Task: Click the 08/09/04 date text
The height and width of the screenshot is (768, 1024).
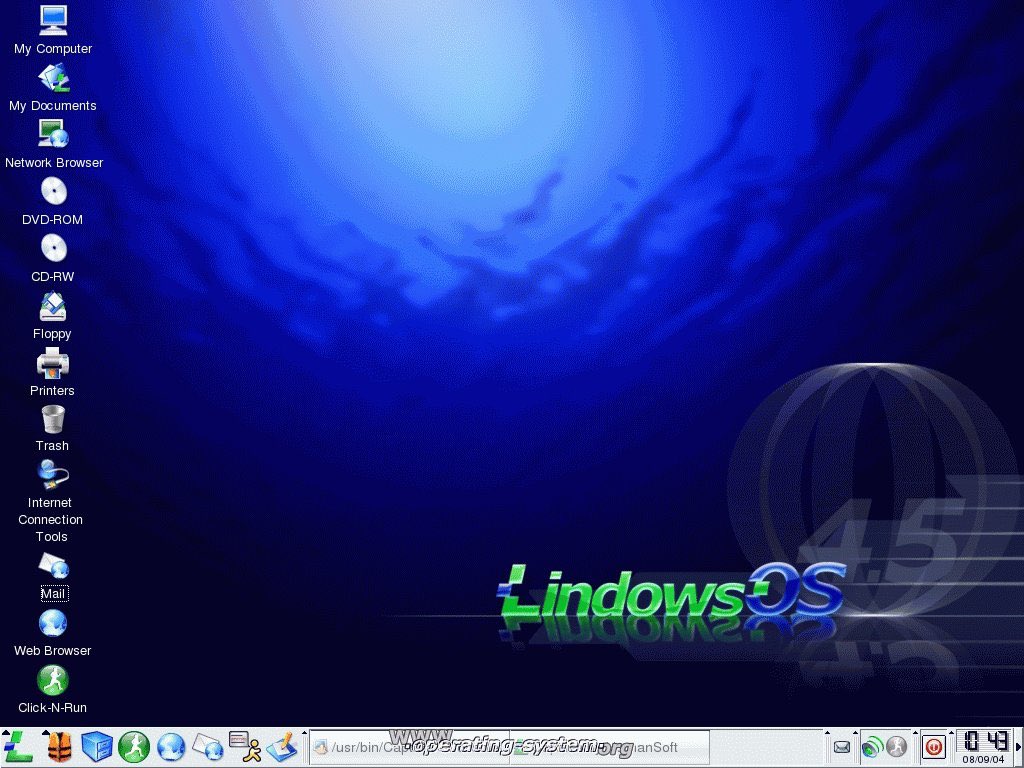Action: [984, 760]
